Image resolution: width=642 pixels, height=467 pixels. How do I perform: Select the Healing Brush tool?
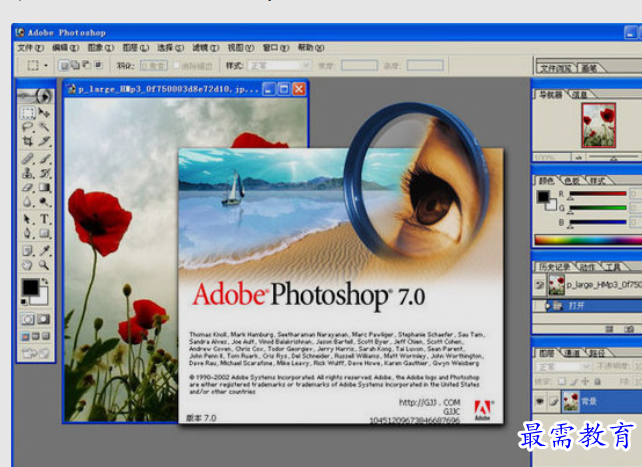(27, 158)
